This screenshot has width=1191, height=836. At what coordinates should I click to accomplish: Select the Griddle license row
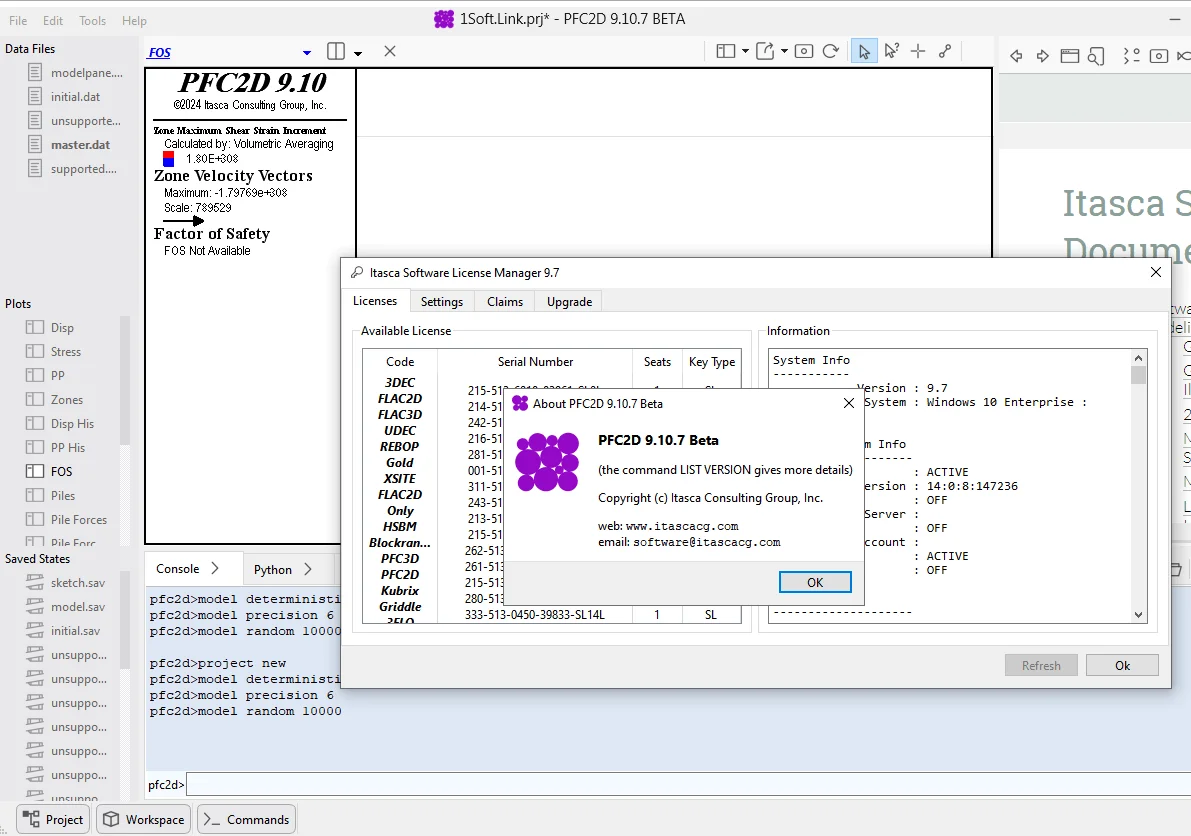[400, 607]
